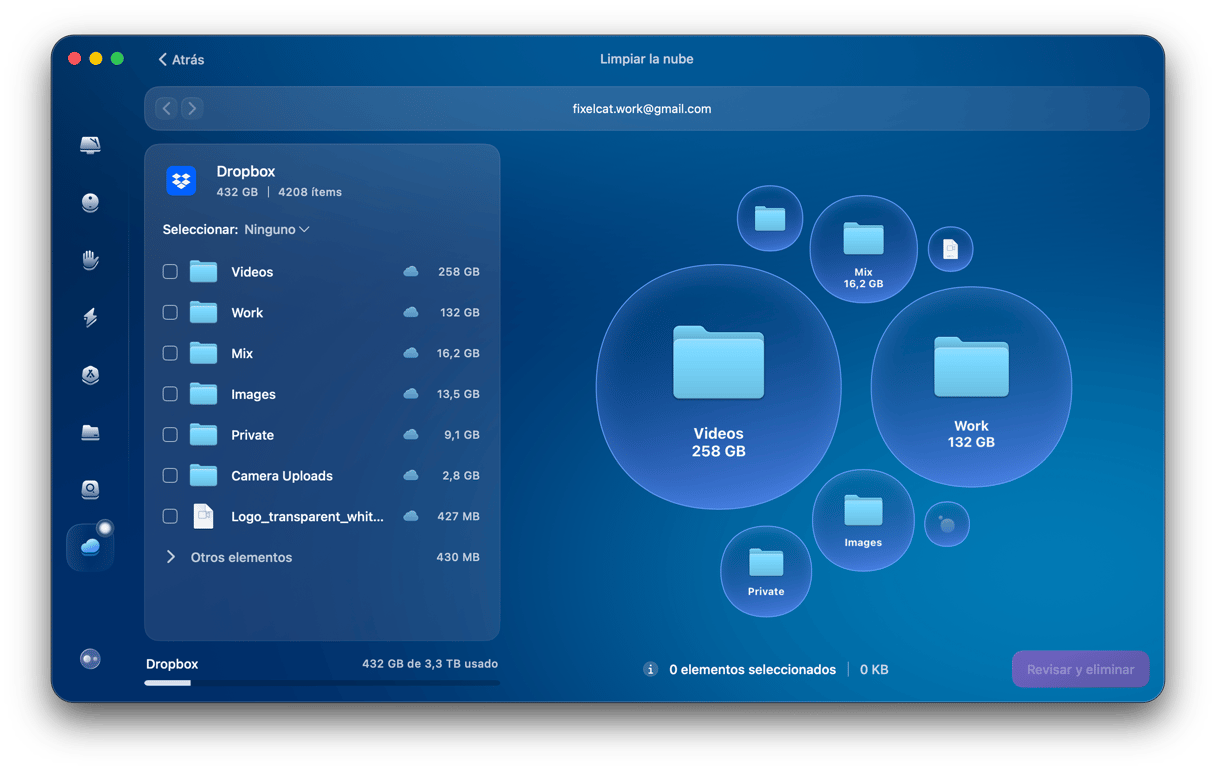Open the Applications icon in sidebar
This screenshot has width=1216, height=771.
90,375
